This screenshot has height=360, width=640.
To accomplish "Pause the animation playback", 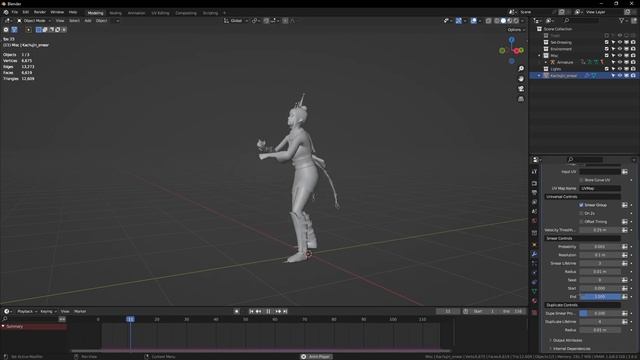I will 269,311.
